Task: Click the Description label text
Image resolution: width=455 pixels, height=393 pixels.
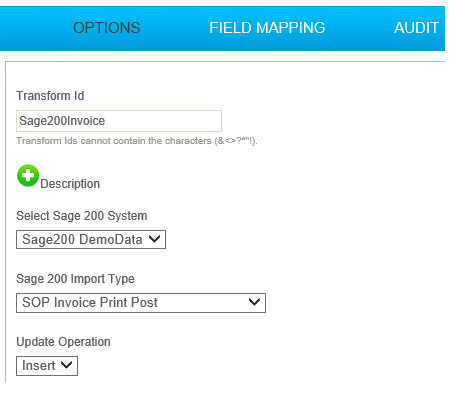Action: tap(70, 184)
